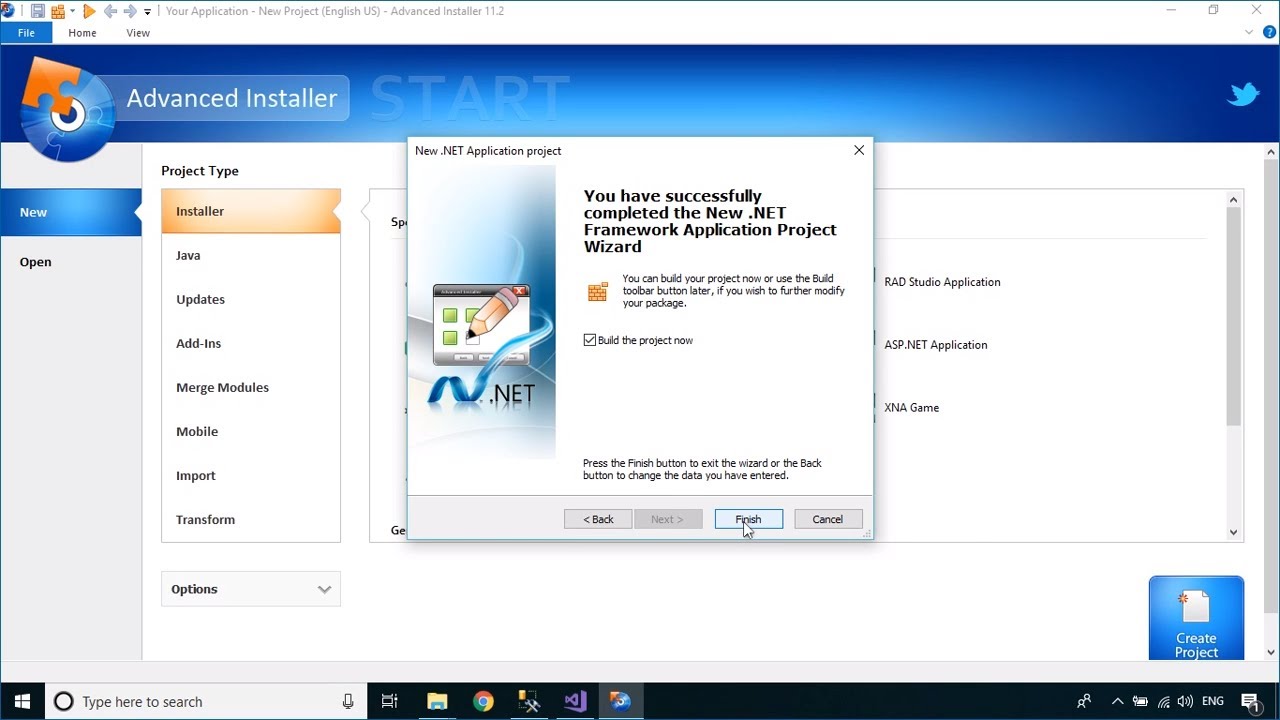Click the microphone icon in search box

[x=348, y=701]
